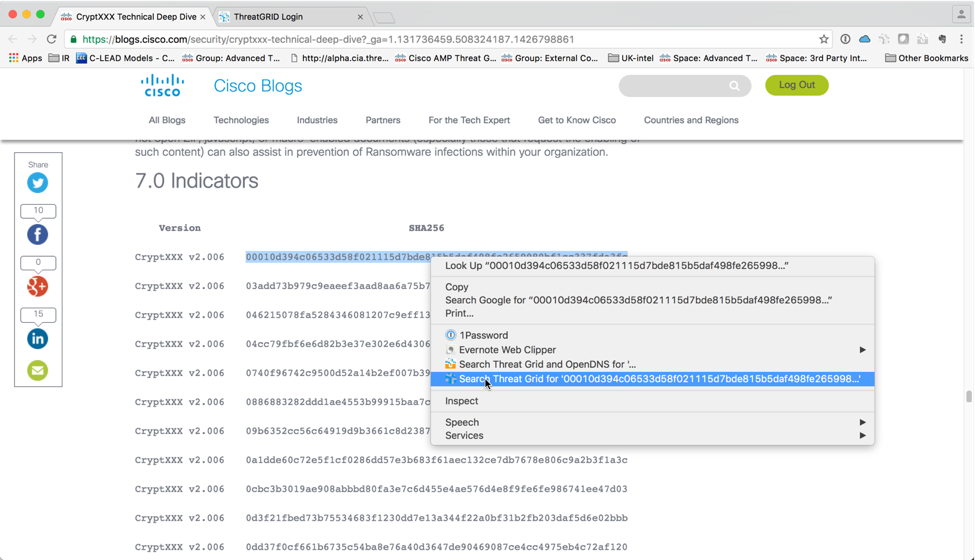This screenshot has height=560, width=975.
Task: Open the Partners navigation link
Action: pos(383,120)
